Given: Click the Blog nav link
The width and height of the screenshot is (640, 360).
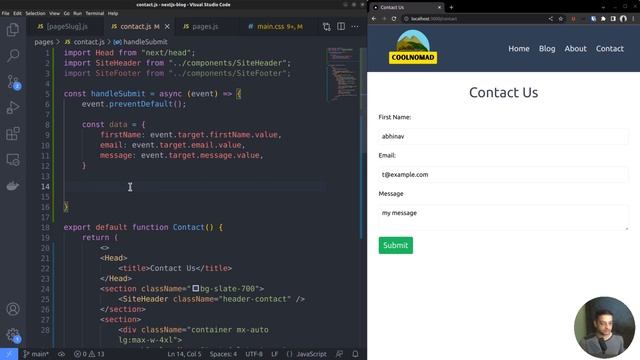Looking at the screenshot, I should coord(547,49).
